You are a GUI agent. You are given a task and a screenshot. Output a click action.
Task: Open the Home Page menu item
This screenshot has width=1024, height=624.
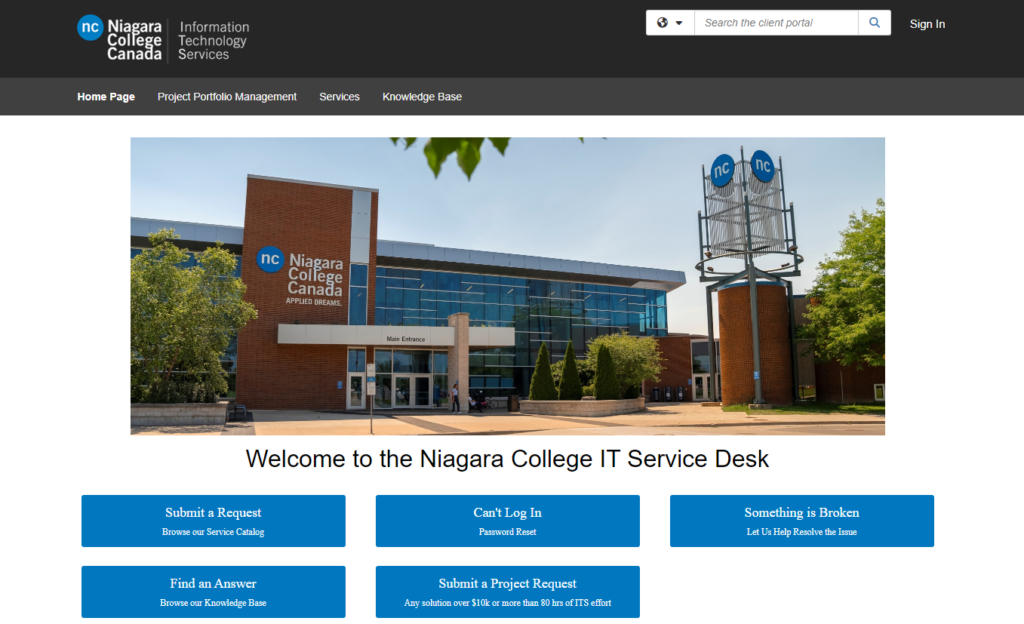tap(105, 96)
